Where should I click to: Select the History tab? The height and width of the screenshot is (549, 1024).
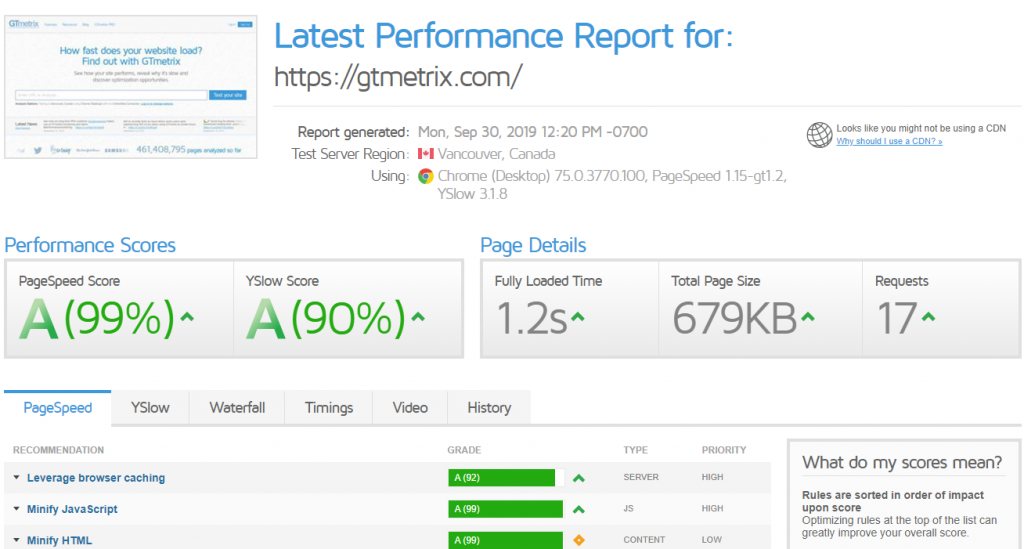click(489, 408)
